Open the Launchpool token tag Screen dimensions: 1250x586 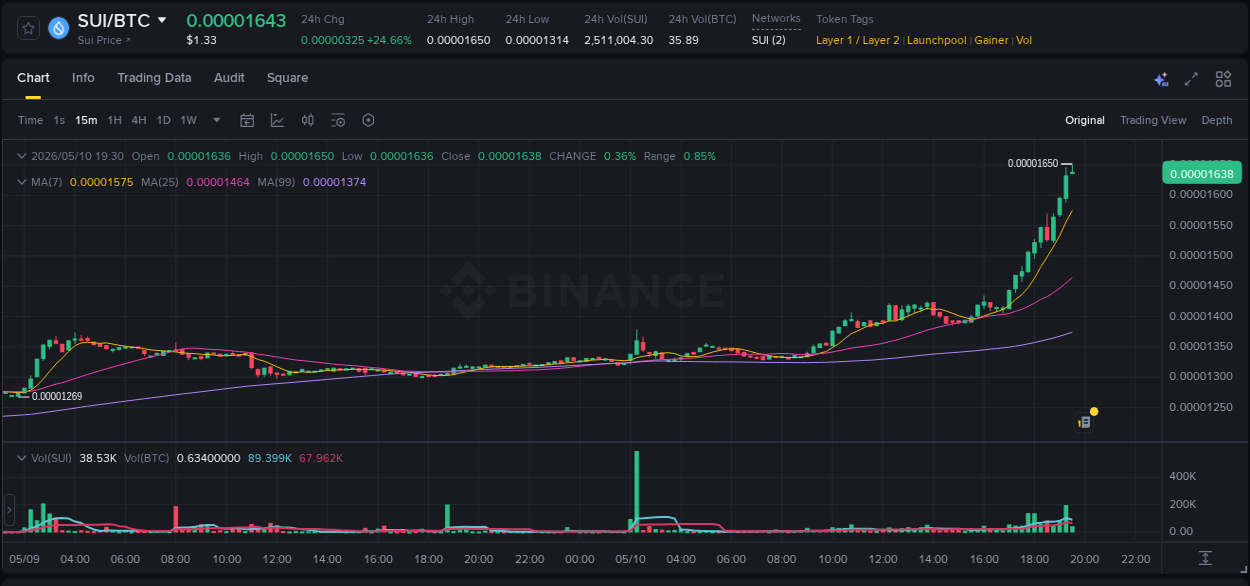tap(937, 40)
